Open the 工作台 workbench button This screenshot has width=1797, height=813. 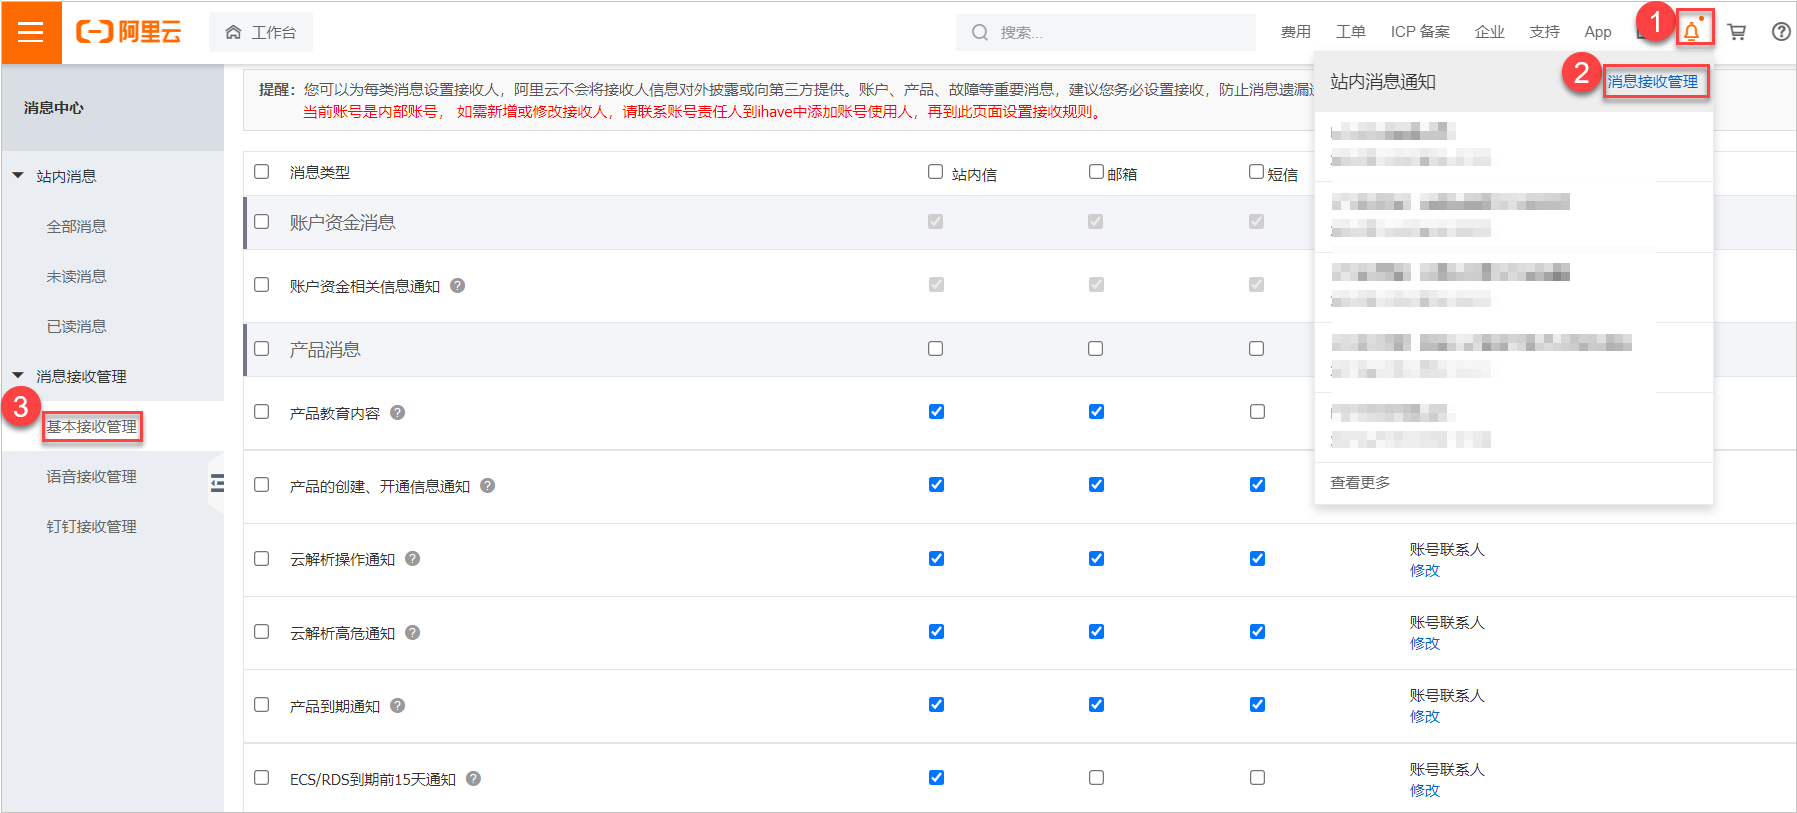pyautogui.click(x=261, y=32)
